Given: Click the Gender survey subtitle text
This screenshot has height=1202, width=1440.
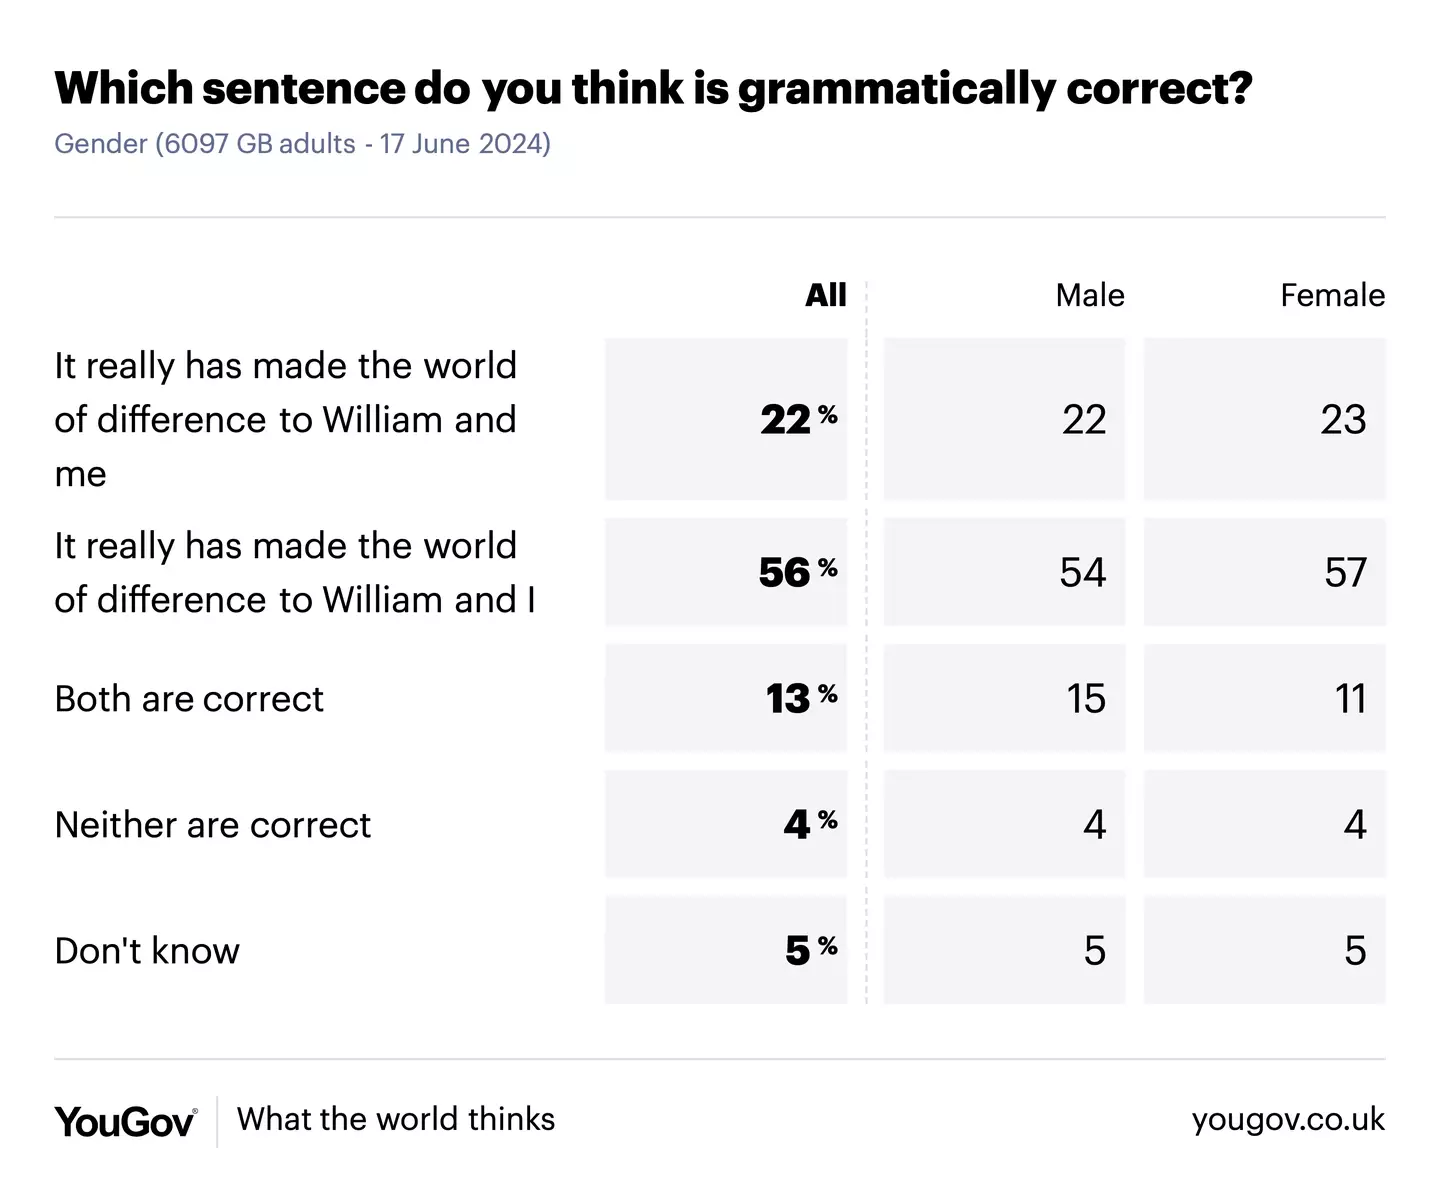Looking at the screenshot, I should (302, 144).
